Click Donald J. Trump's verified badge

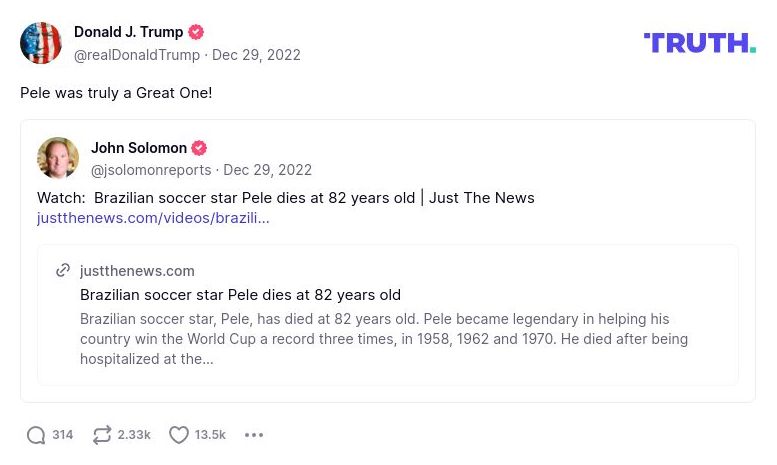tap(196, 32)
